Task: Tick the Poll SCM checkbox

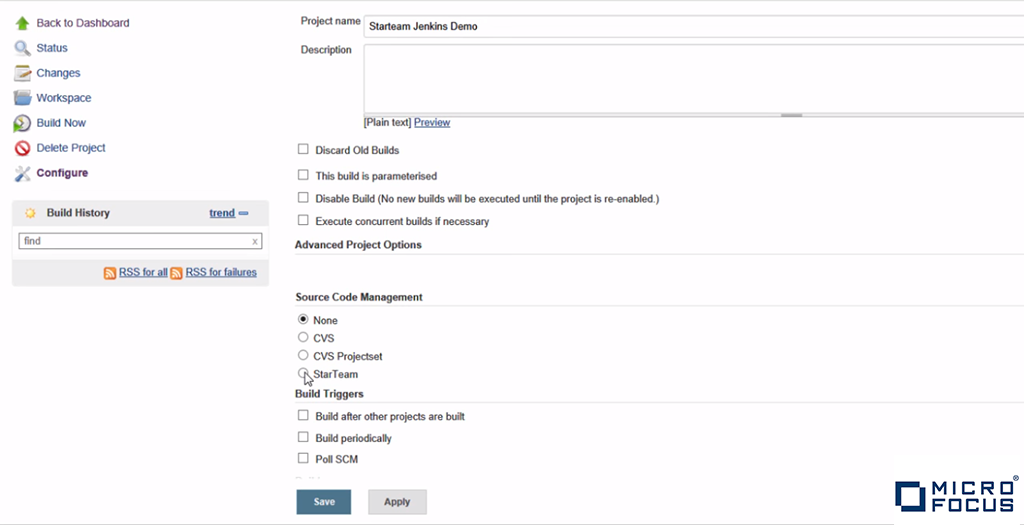Action: click(303, 459)
